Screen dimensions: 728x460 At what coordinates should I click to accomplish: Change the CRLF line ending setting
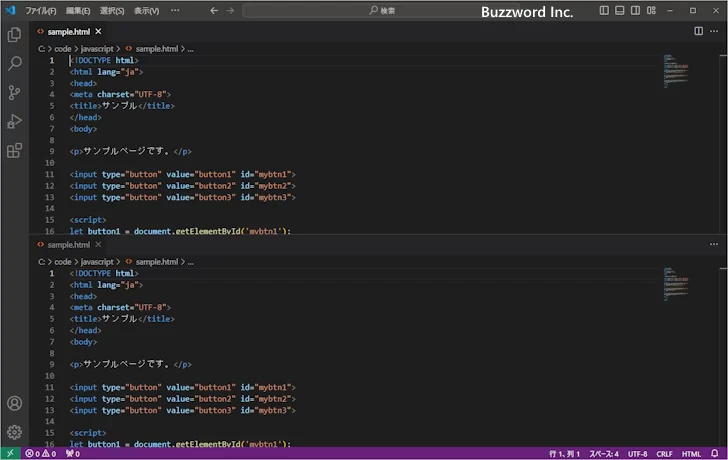tap(665, 453)
